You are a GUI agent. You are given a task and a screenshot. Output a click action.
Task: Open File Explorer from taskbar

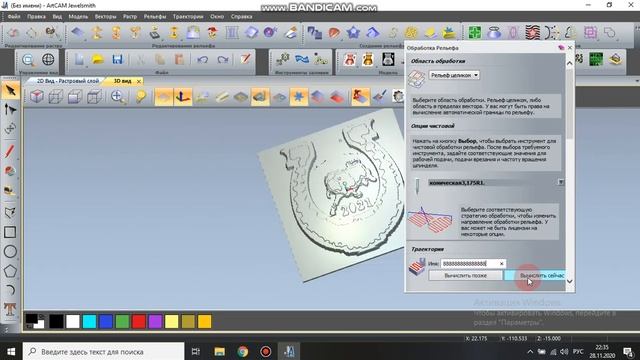tap(220, 351)
